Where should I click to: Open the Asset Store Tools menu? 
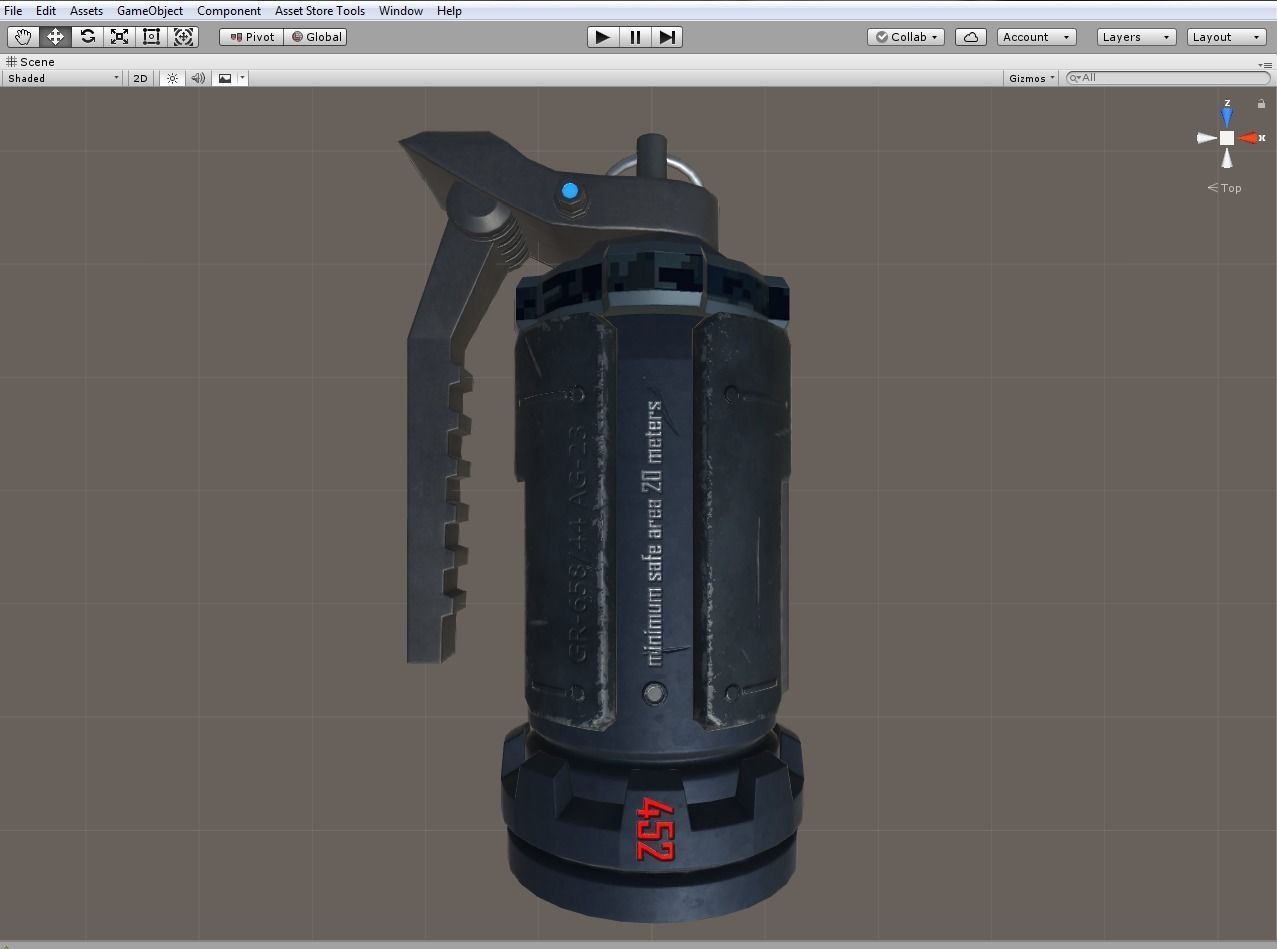click(x=320, y=10)
